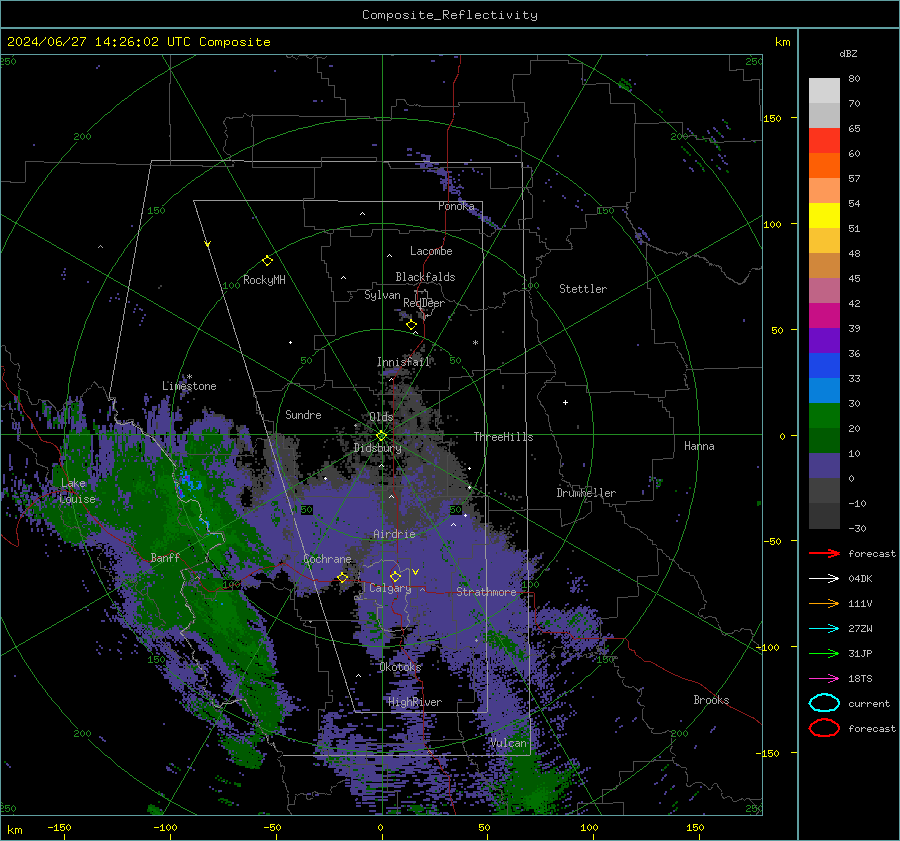Click the Lacombe label
The width and height of the screenshot is (900, 841).
coord(431,251)
